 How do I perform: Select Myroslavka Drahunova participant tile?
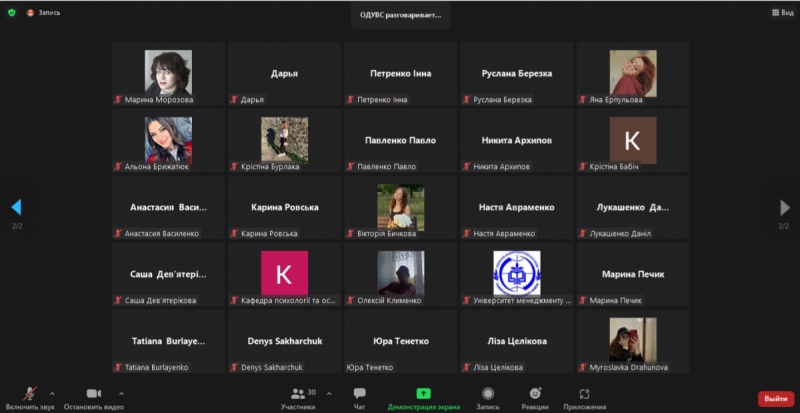pos(632,341)
